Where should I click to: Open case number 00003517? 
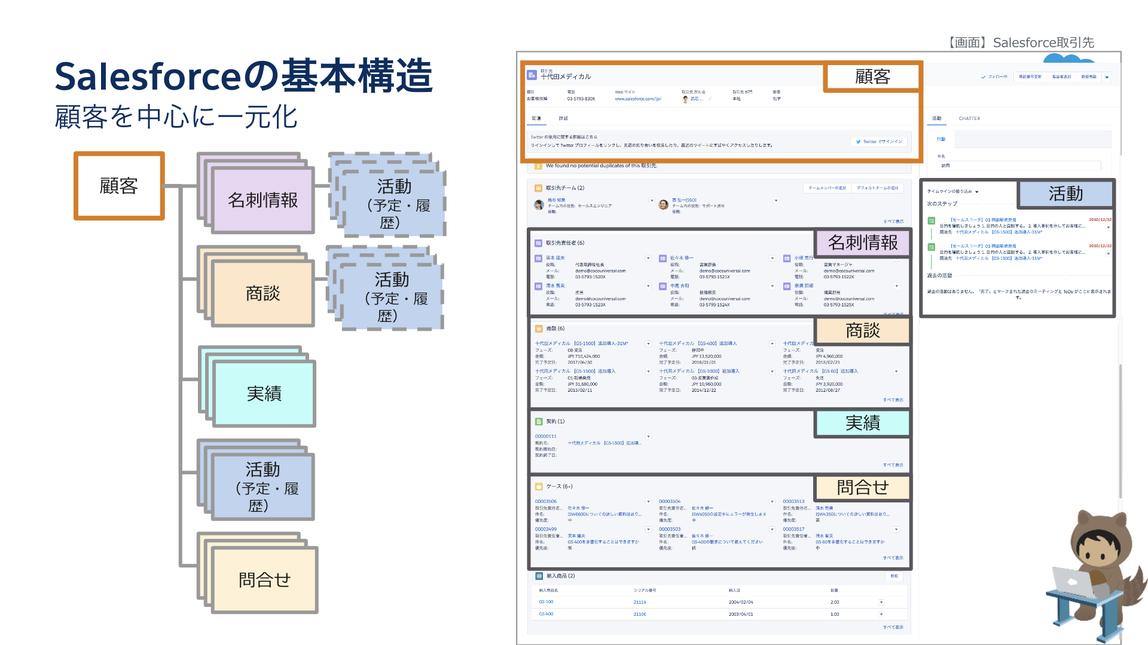point(794,529)
